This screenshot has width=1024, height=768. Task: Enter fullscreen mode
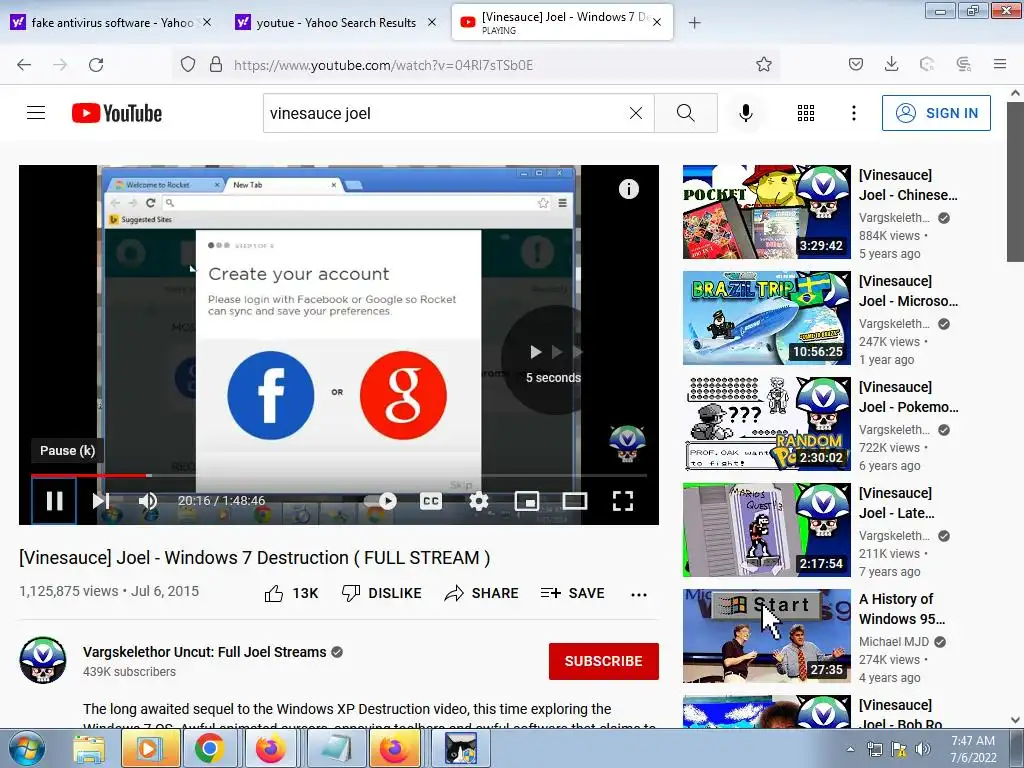pos(622,501)
